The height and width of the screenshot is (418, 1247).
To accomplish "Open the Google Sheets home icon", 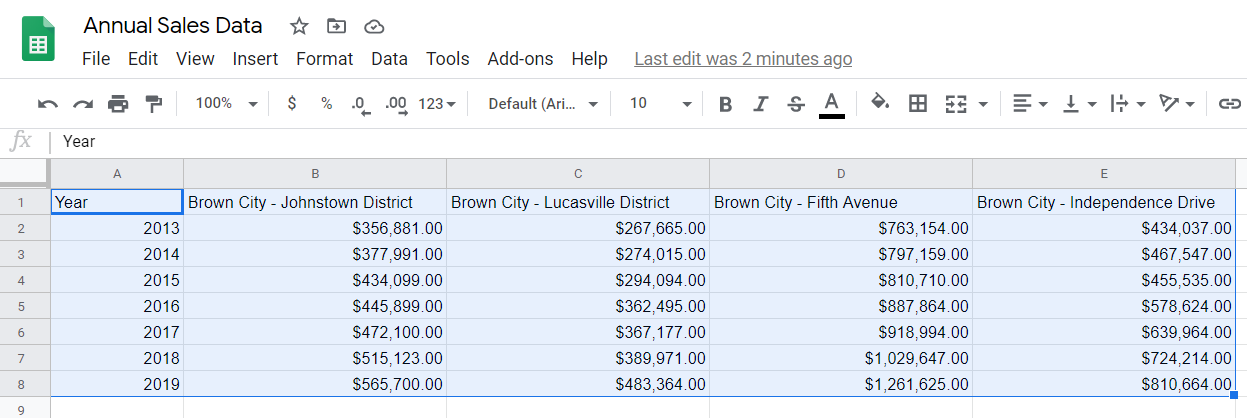I will 39,41.
